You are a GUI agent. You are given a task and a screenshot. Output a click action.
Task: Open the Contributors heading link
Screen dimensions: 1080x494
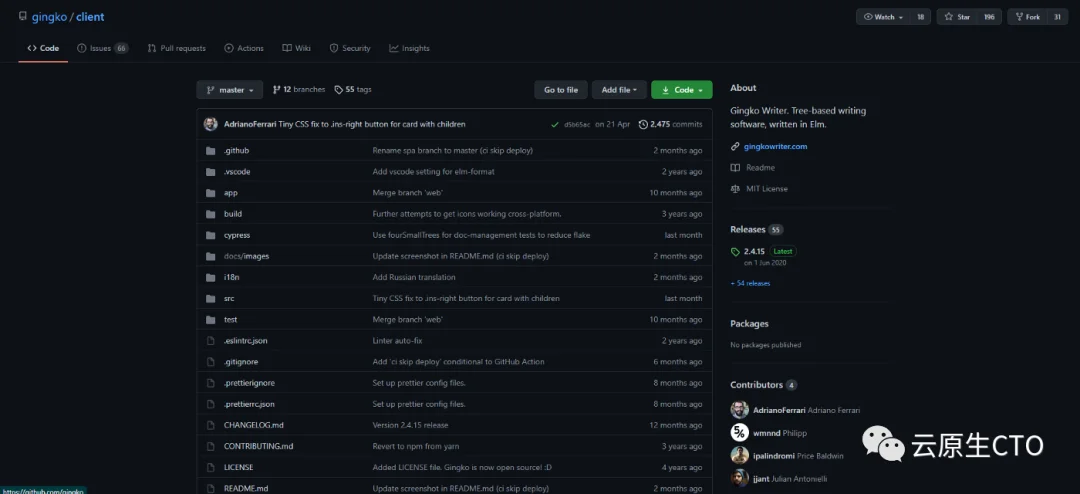(x=756, y=384)
